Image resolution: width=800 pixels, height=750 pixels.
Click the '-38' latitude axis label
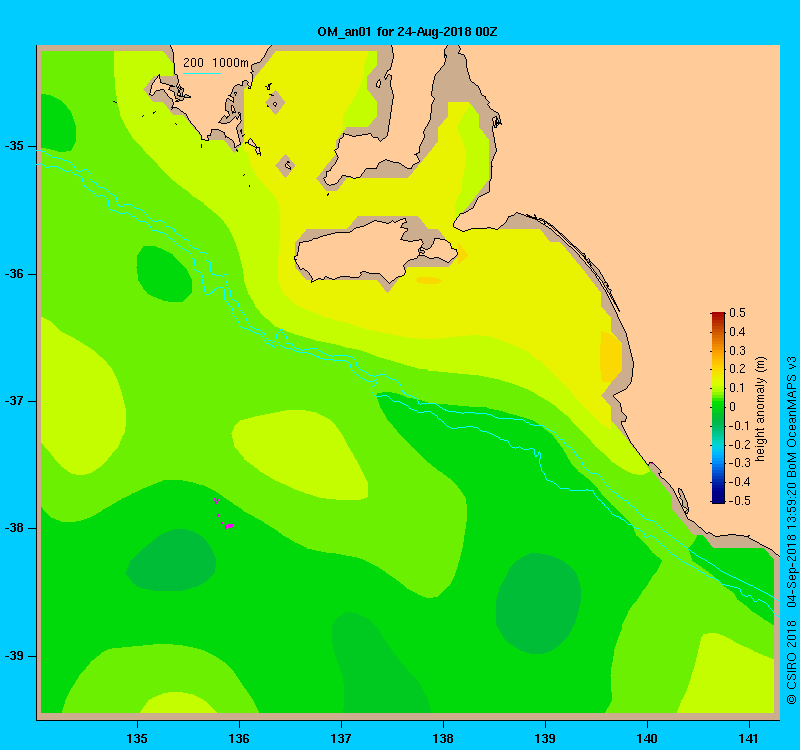(x=14, y=528)
